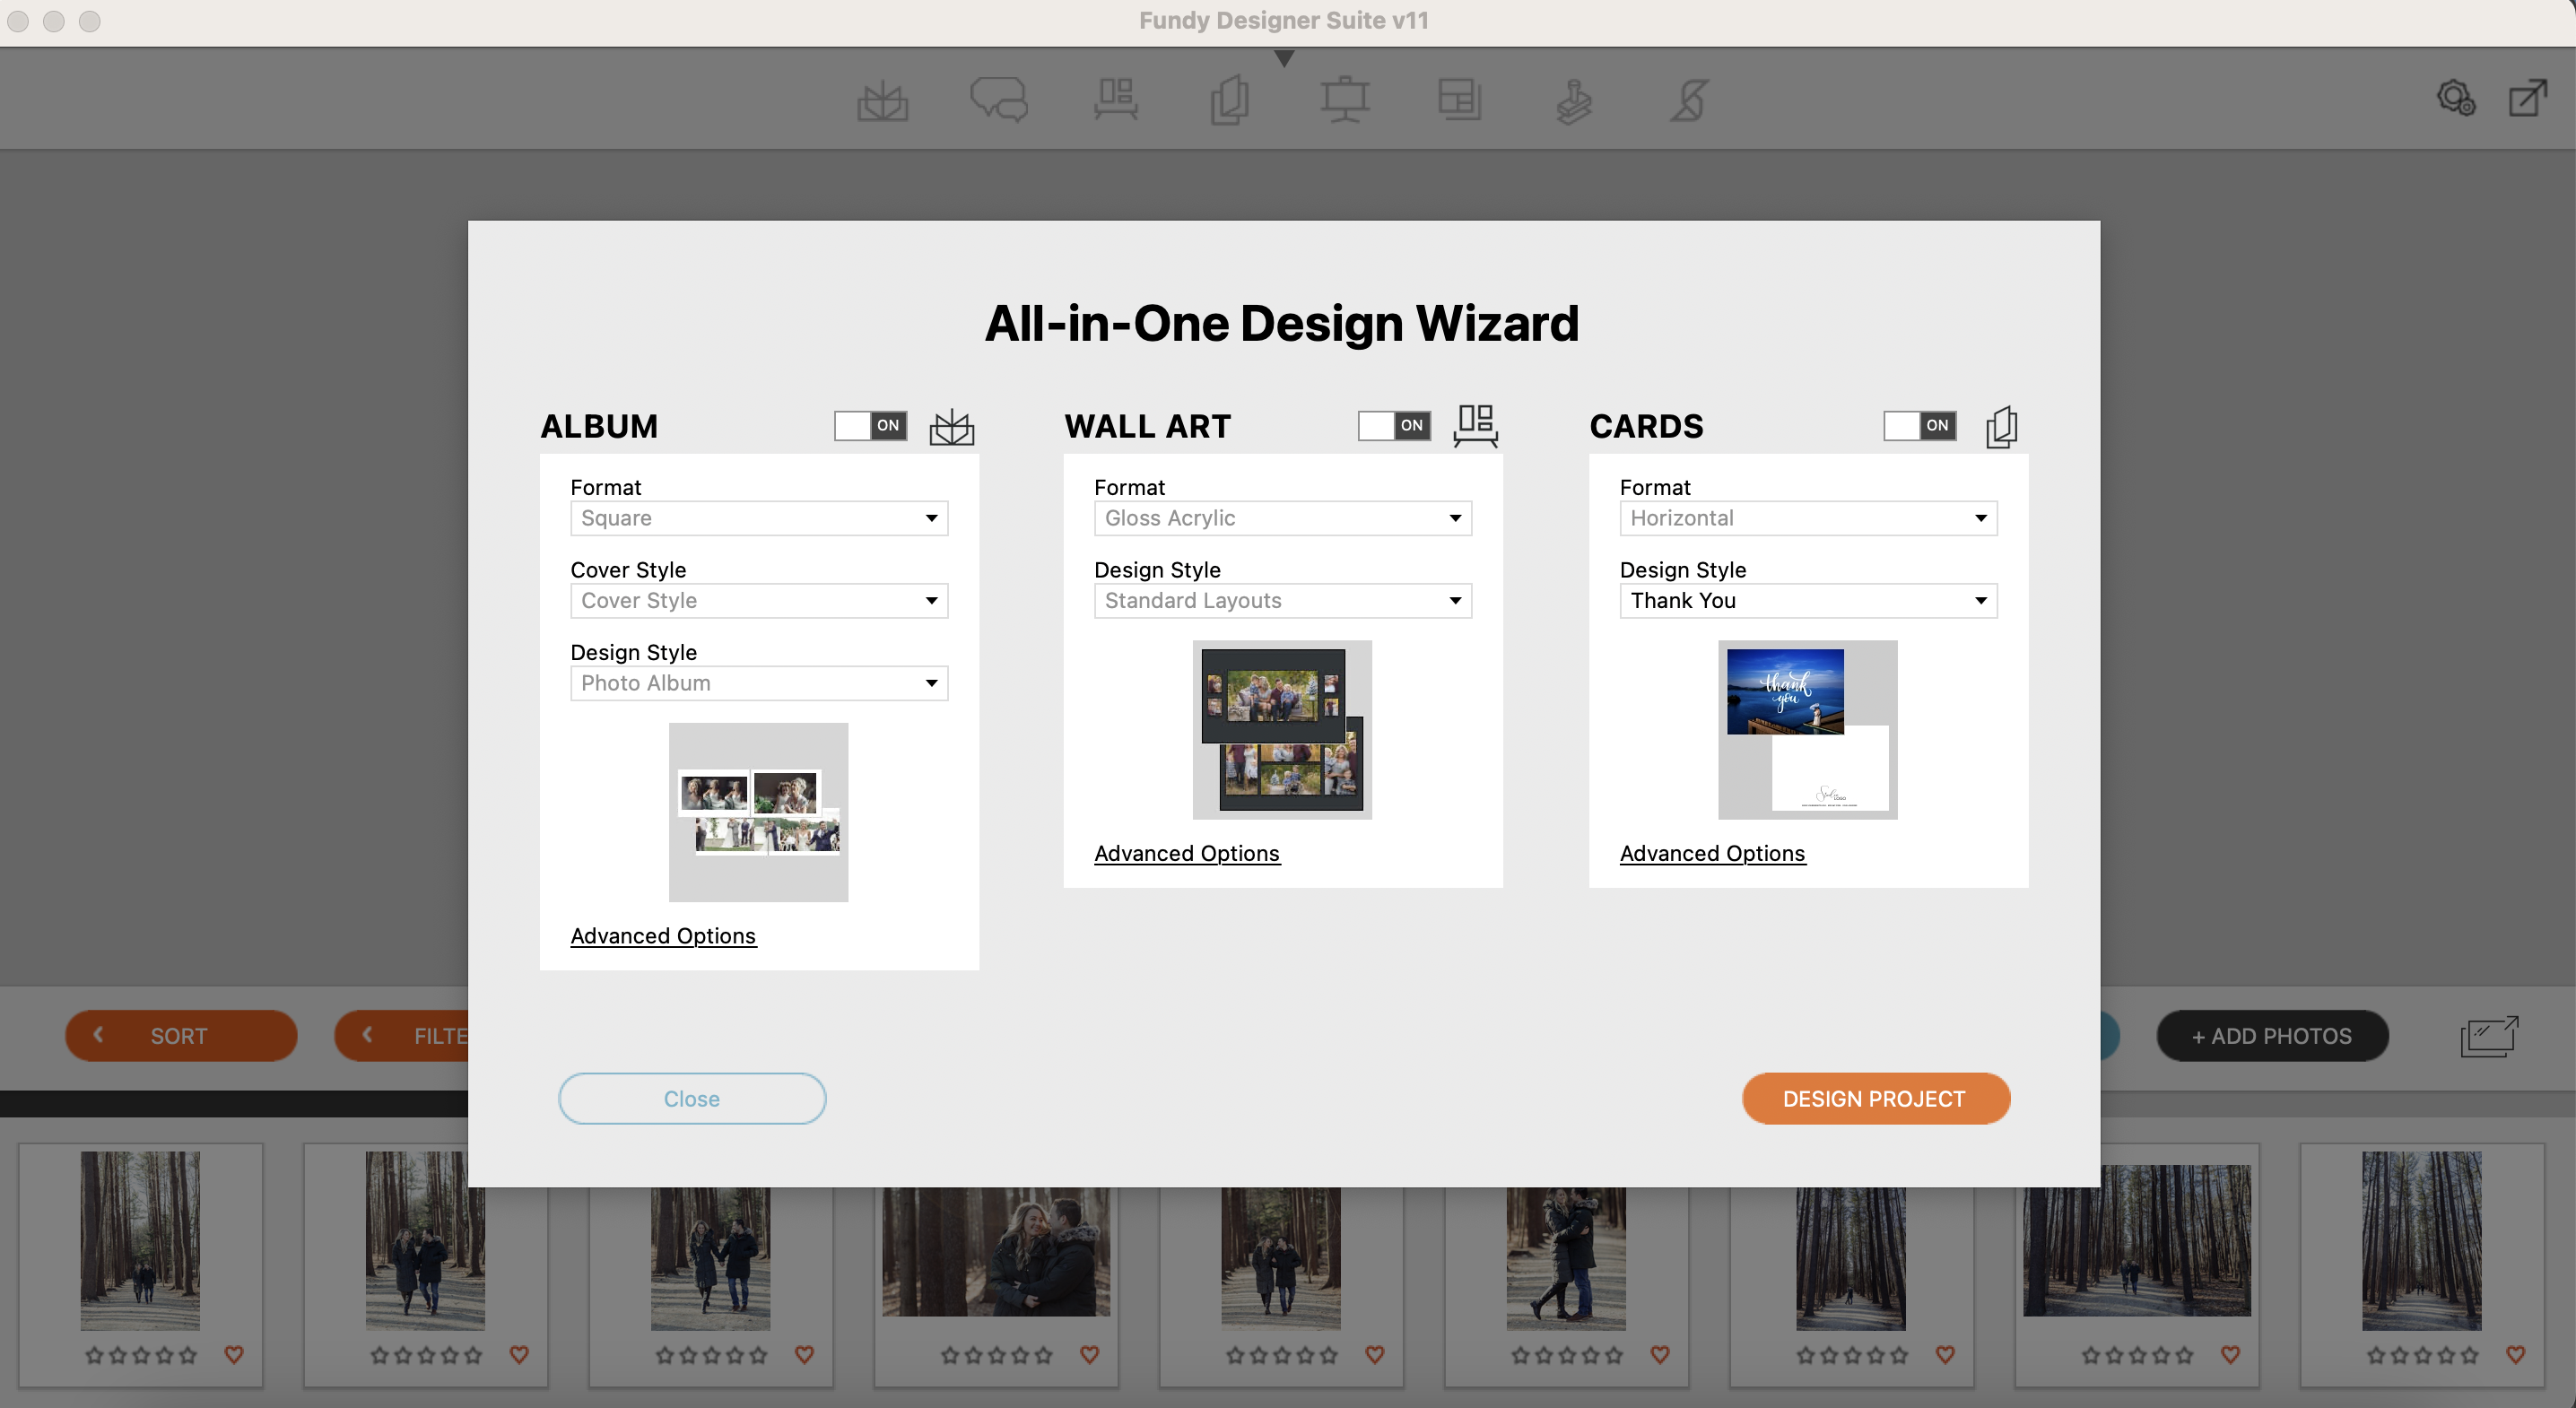Click the DESIGN PROJECT button
The image size is (2576, 1408).
pos(1875,1099)
